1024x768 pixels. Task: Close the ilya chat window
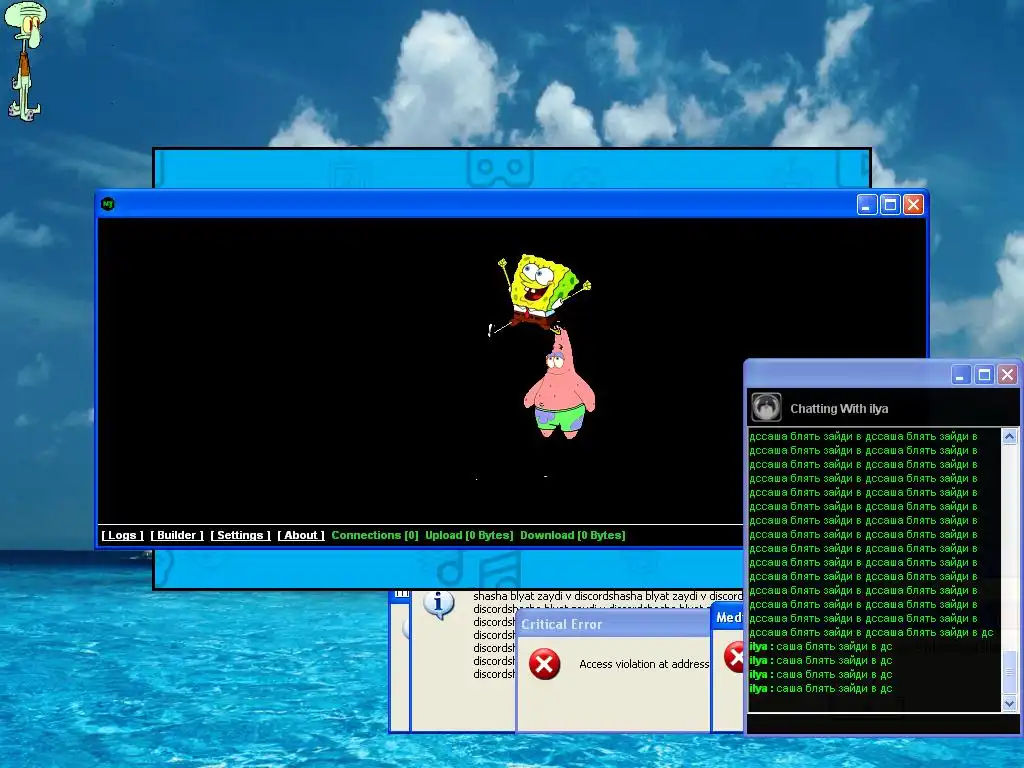coord(1008,375)
